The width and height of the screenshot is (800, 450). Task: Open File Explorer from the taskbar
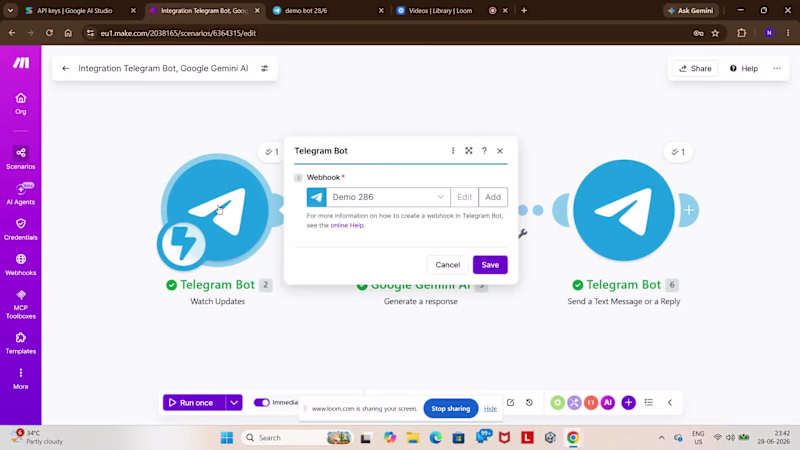pos(413,438)
